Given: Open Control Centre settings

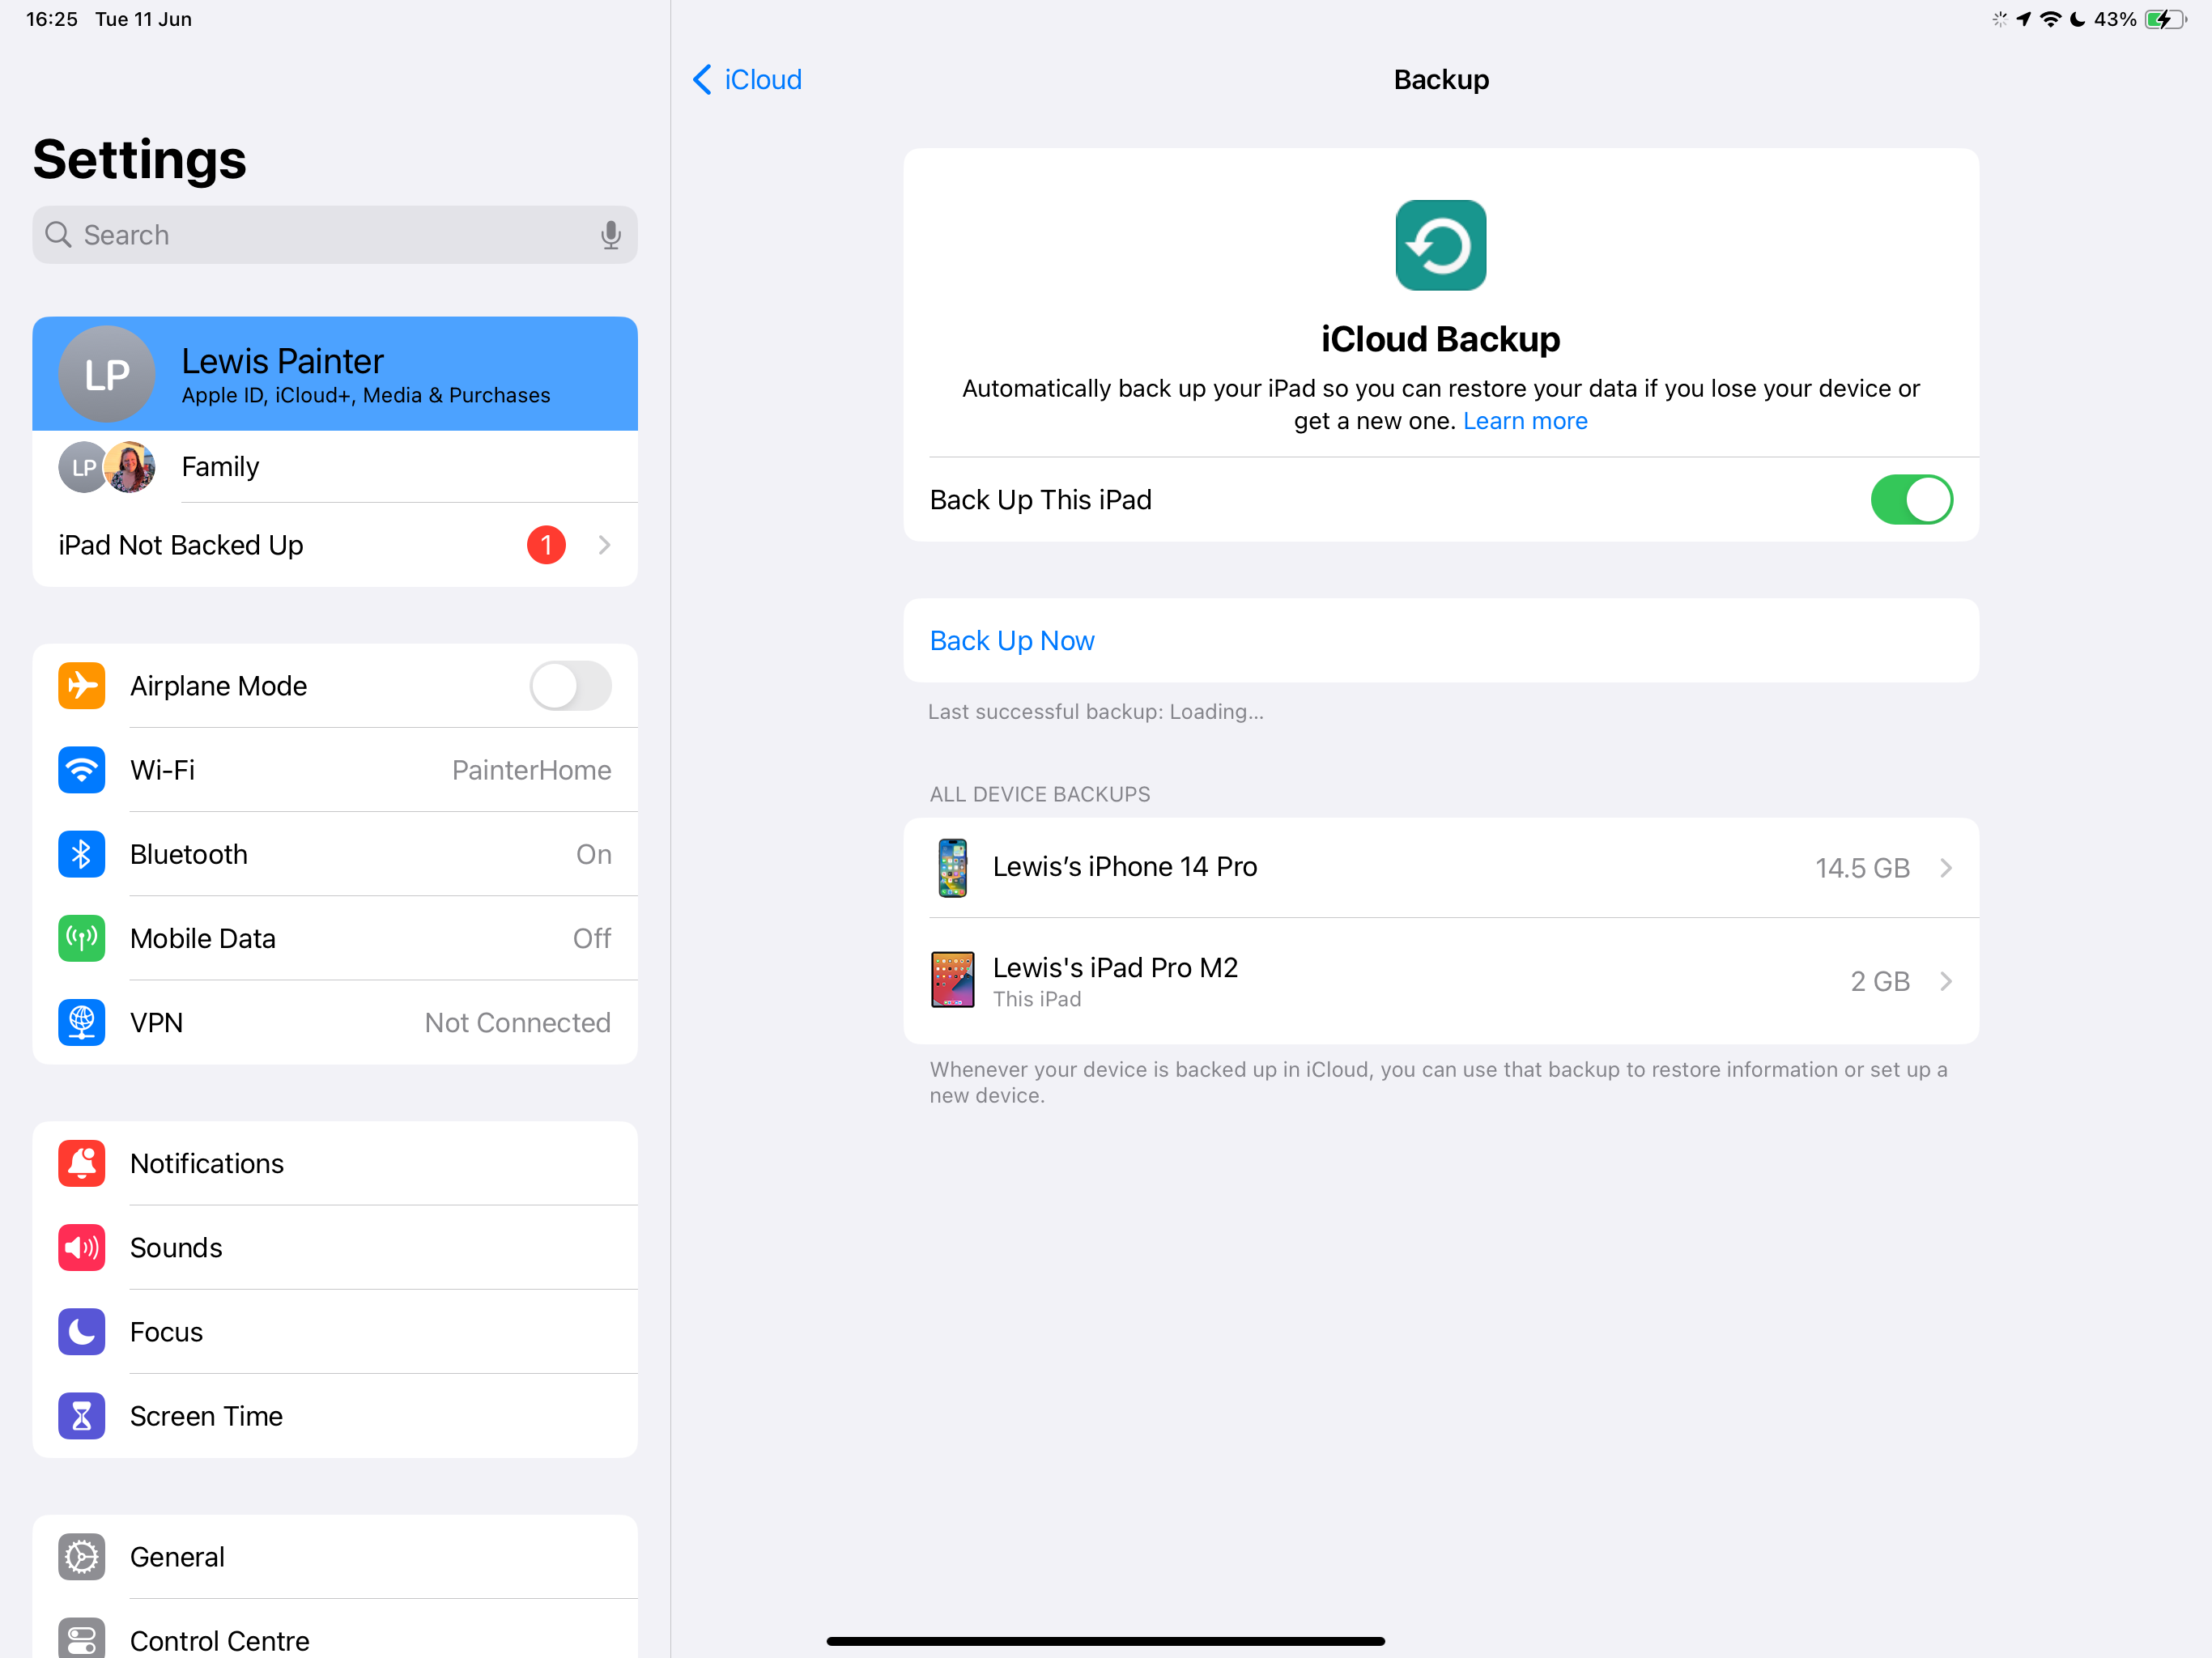Looking at the screenshot, I should pos(335,1630).
